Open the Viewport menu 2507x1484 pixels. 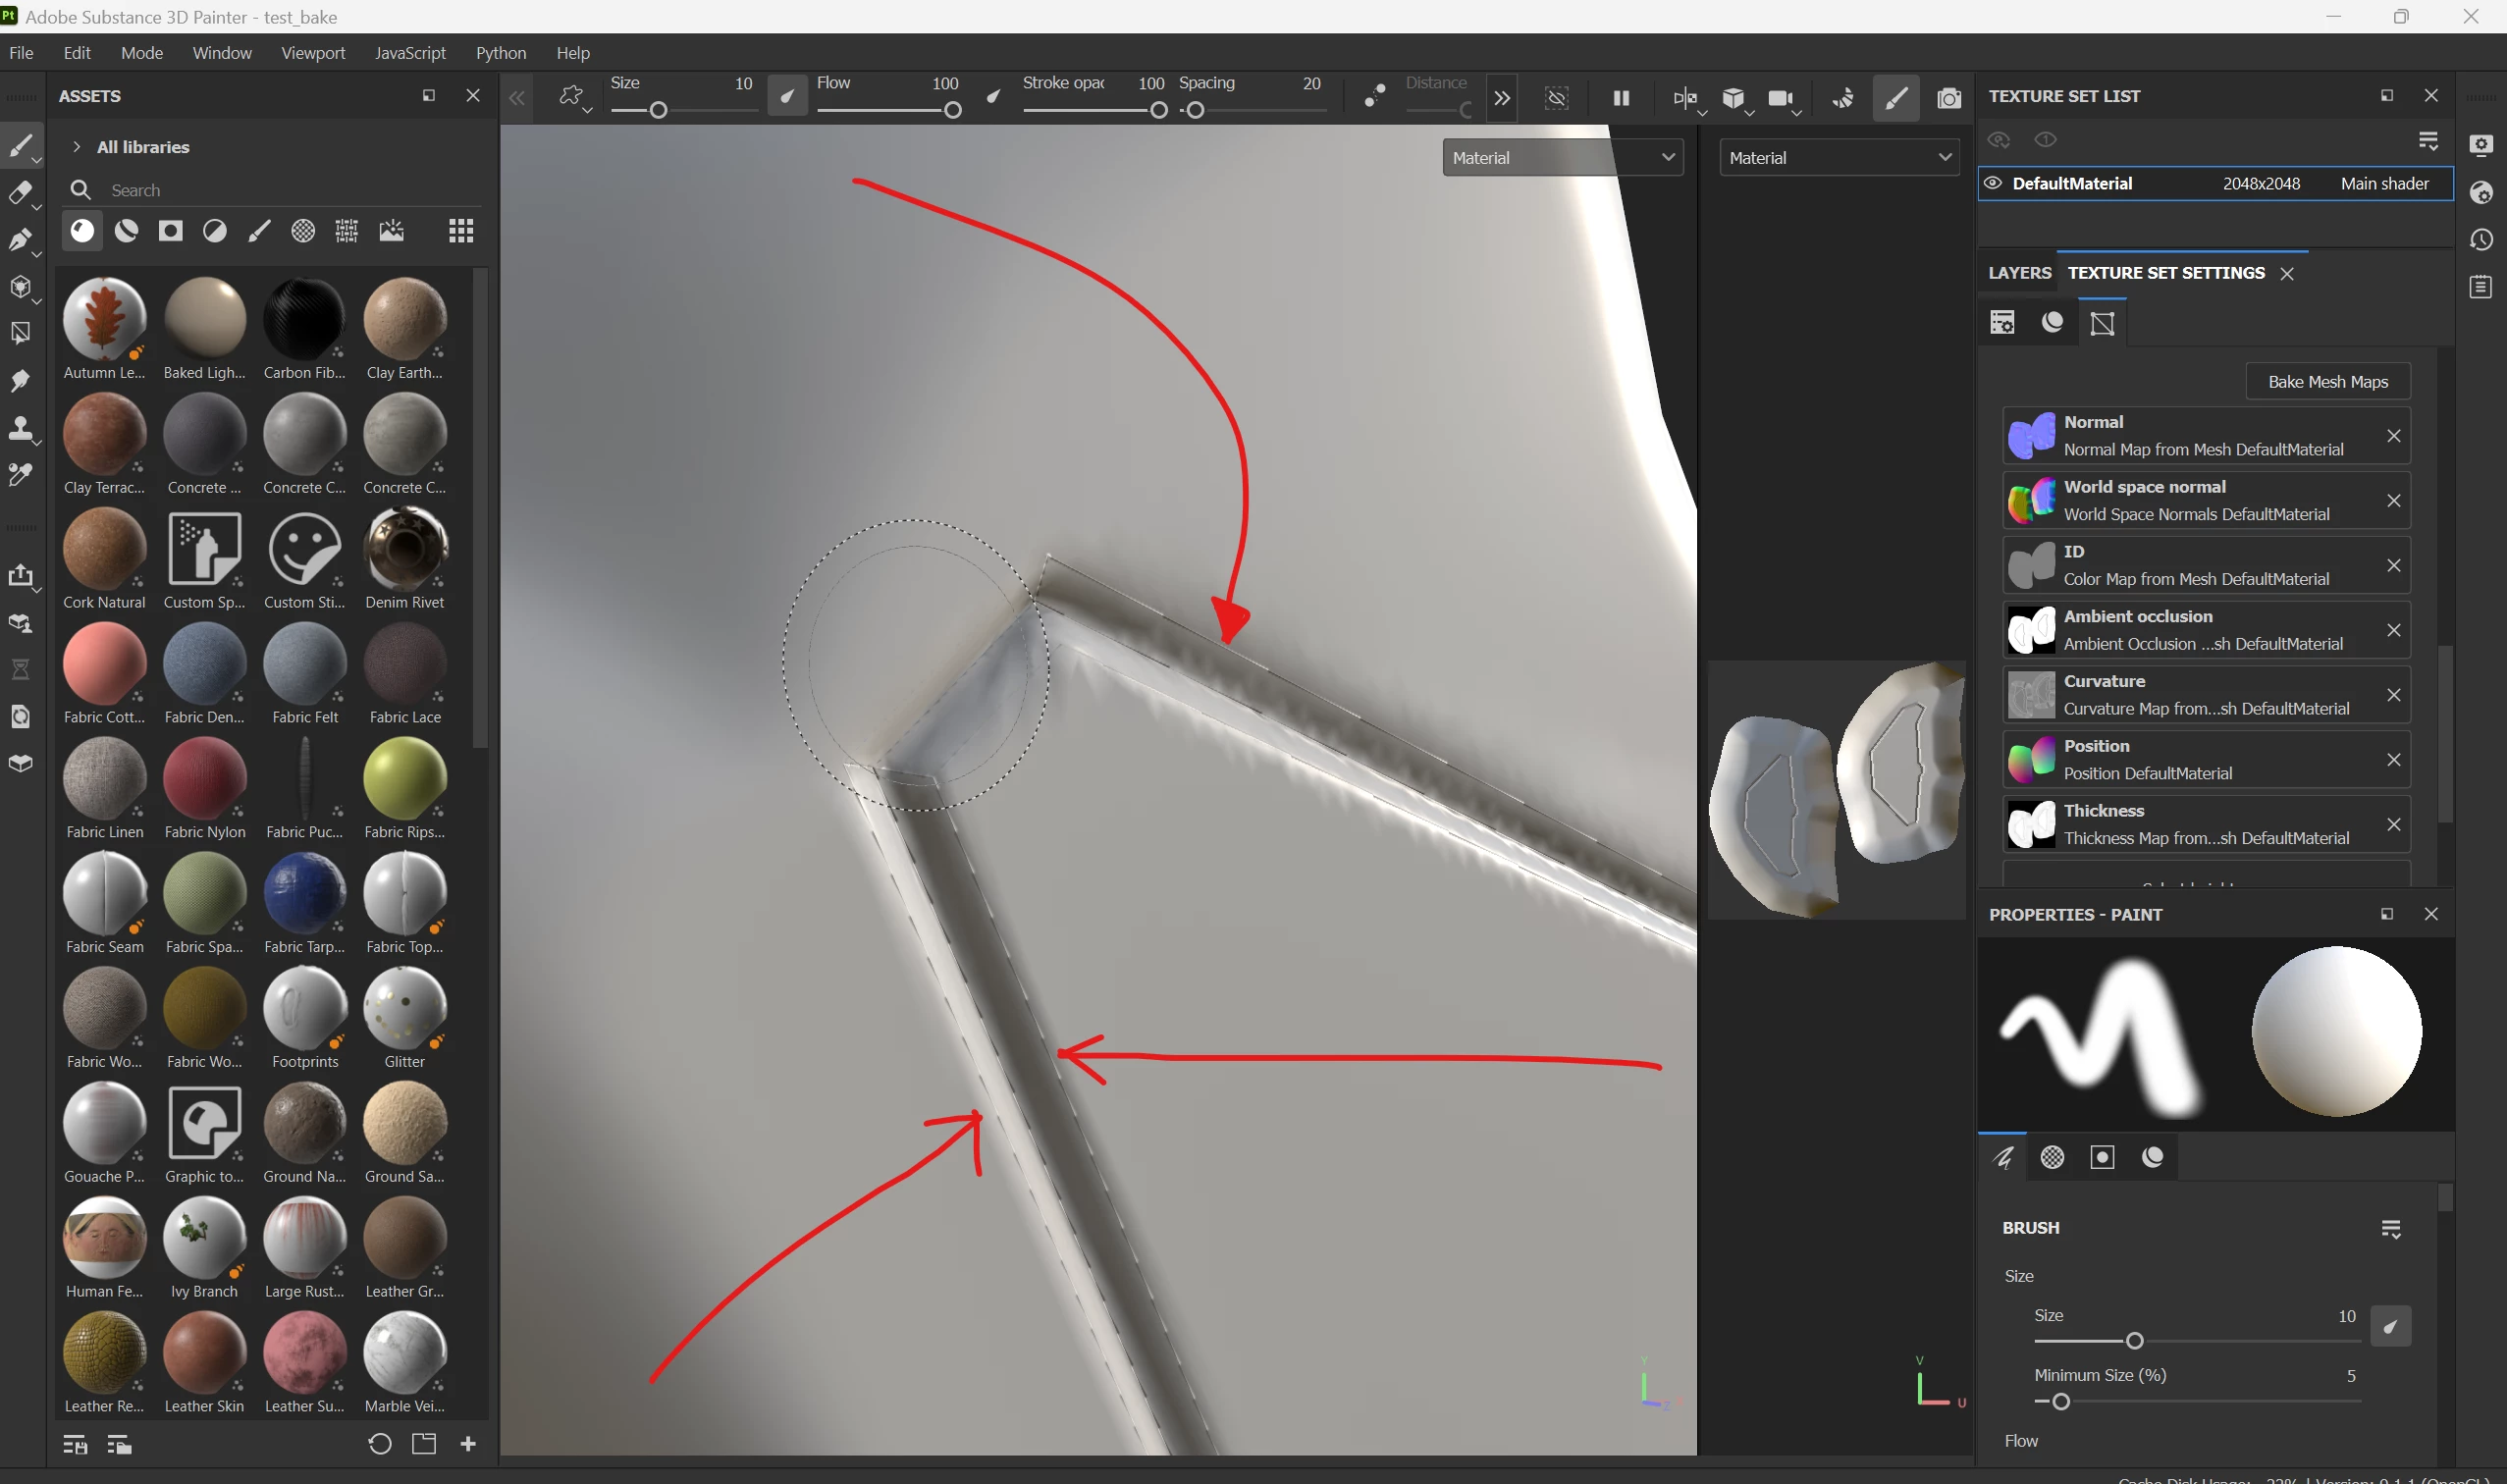click(312, 53)
